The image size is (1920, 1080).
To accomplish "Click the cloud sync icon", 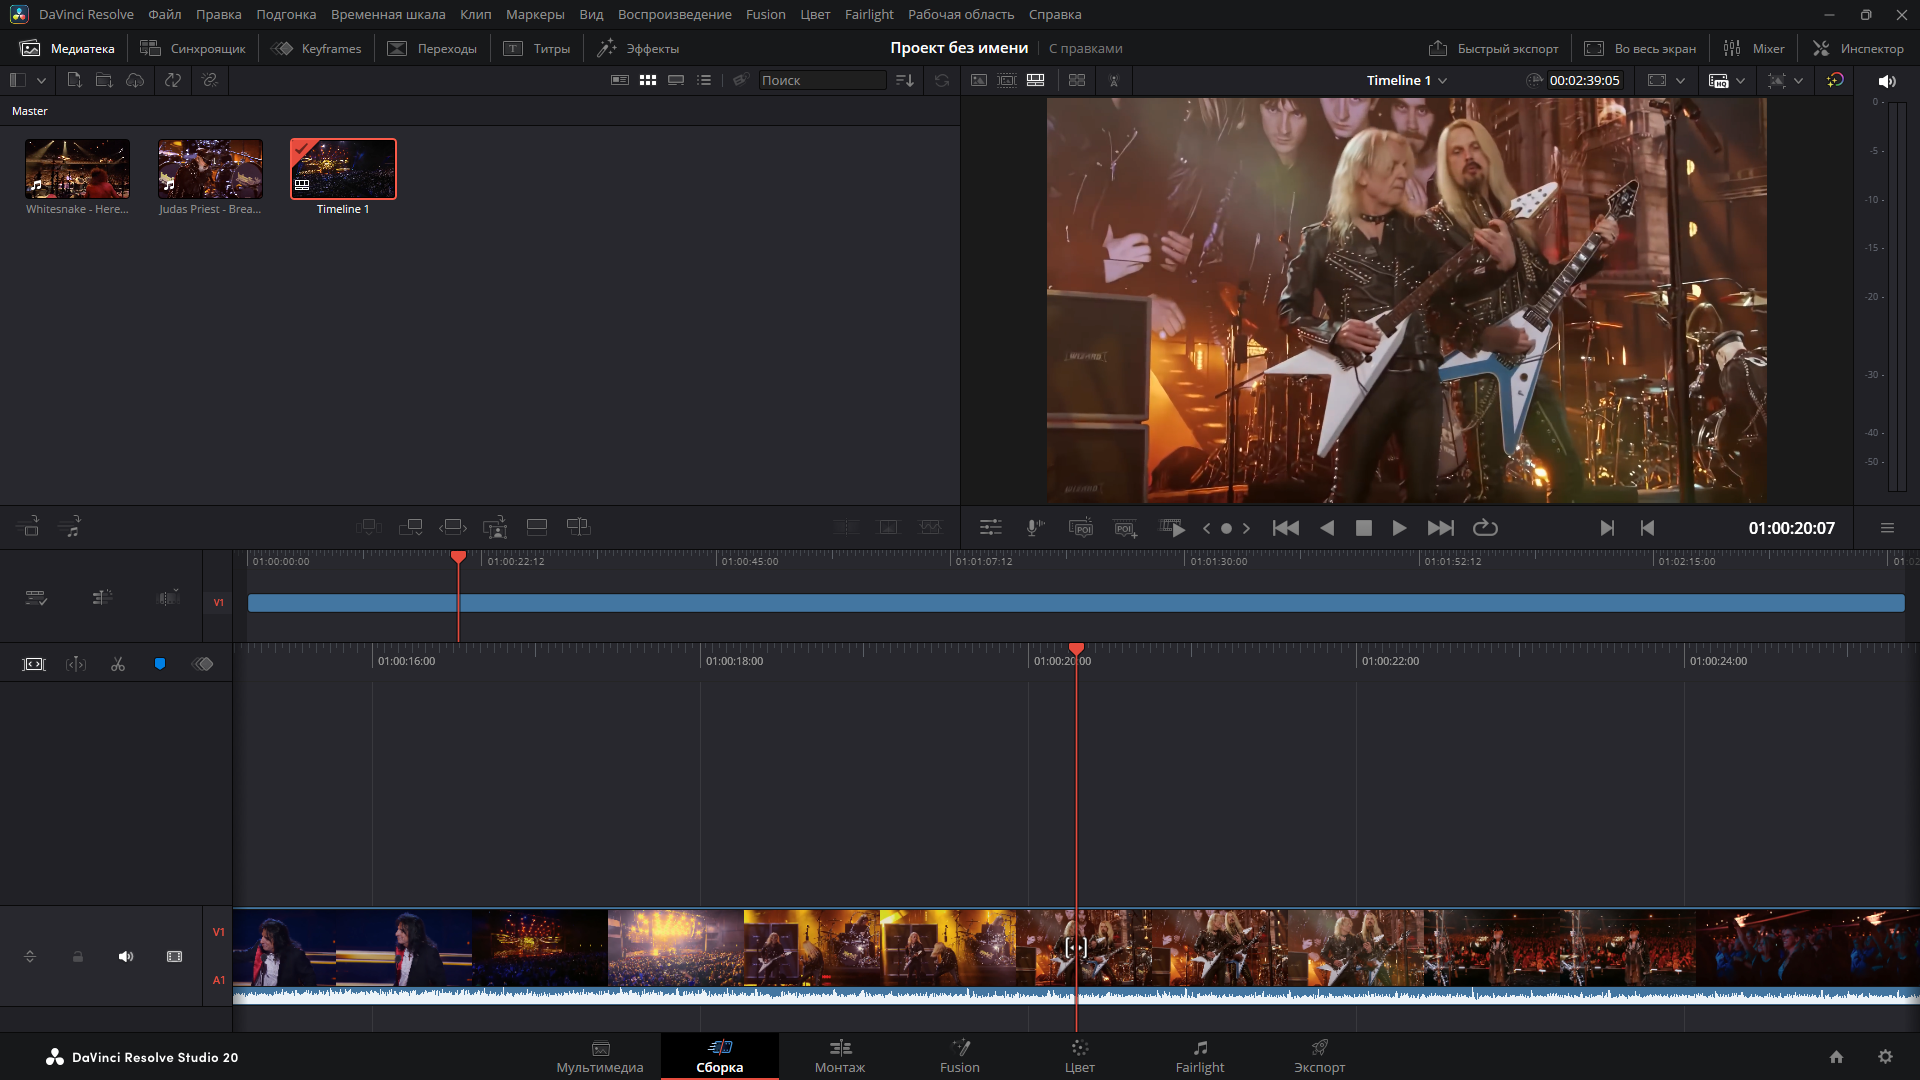I will tap(135, 80).
